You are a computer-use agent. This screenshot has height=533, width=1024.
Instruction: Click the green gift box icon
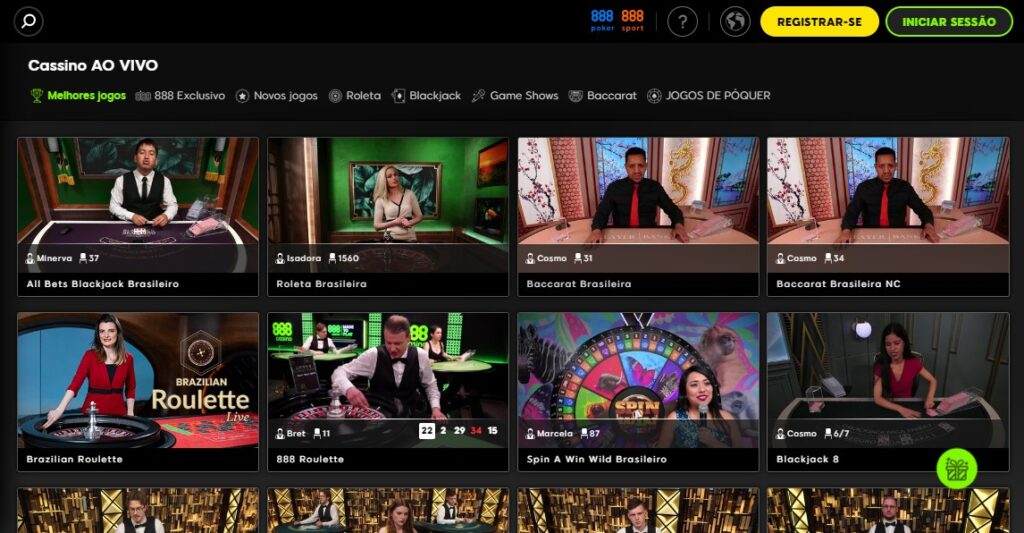point(957,468)
